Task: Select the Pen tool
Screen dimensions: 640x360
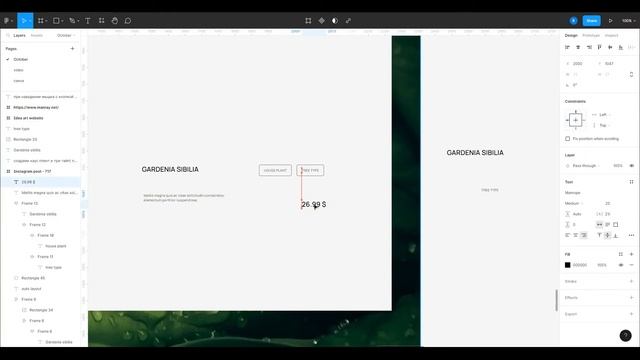Action: (x=72, y=20)
